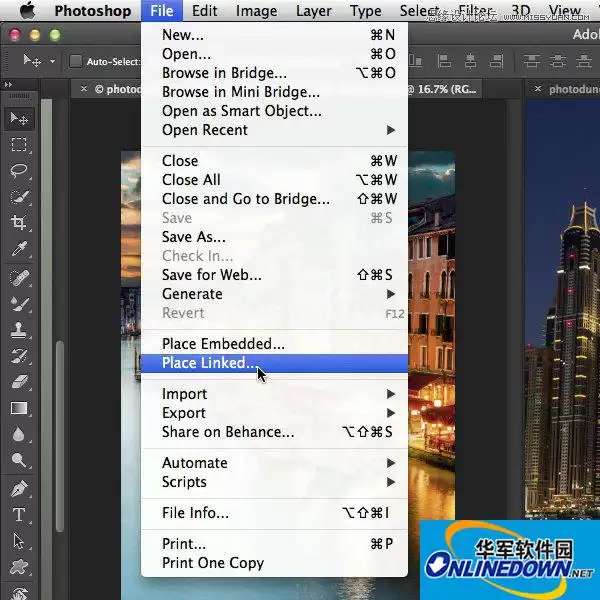Screen dimensions: 600x600
Task: Close the photodune document tab
Action: (x=538, y=89)
